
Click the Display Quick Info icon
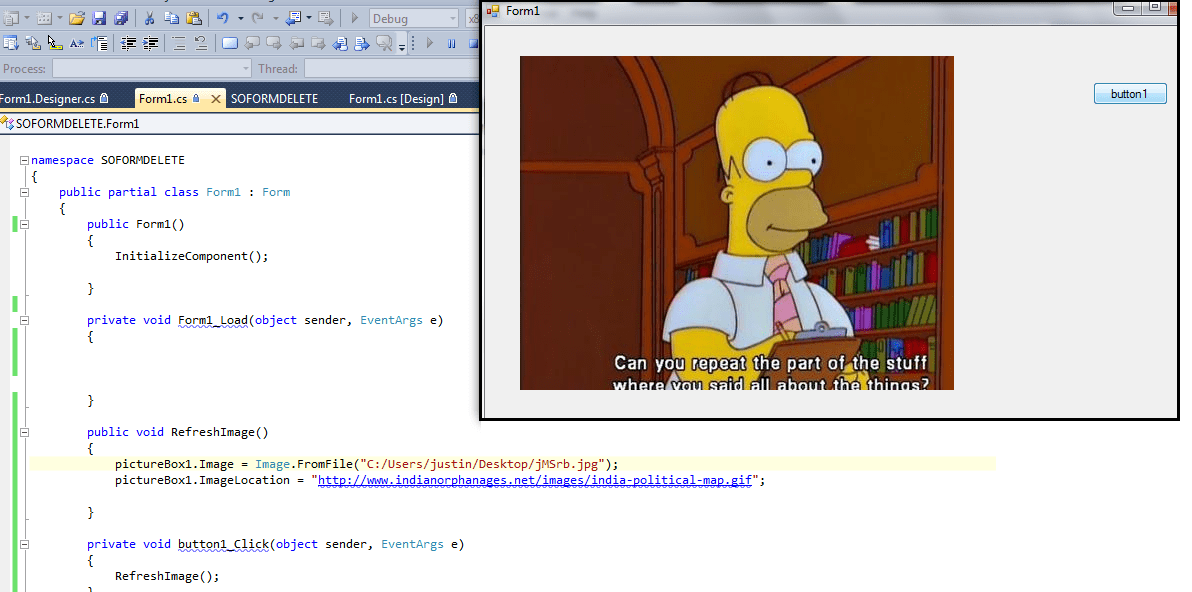pos(55,43)
